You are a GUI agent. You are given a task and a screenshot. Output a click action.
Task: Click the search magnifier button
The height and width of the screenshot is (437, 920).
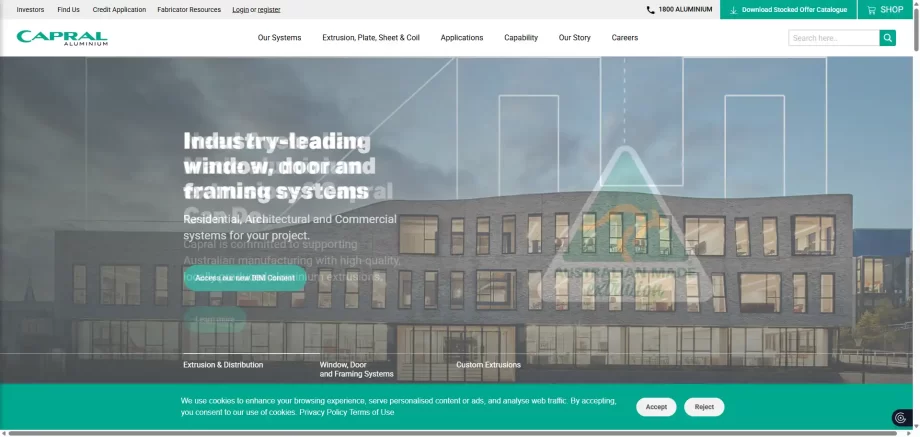tap(888, 38)
